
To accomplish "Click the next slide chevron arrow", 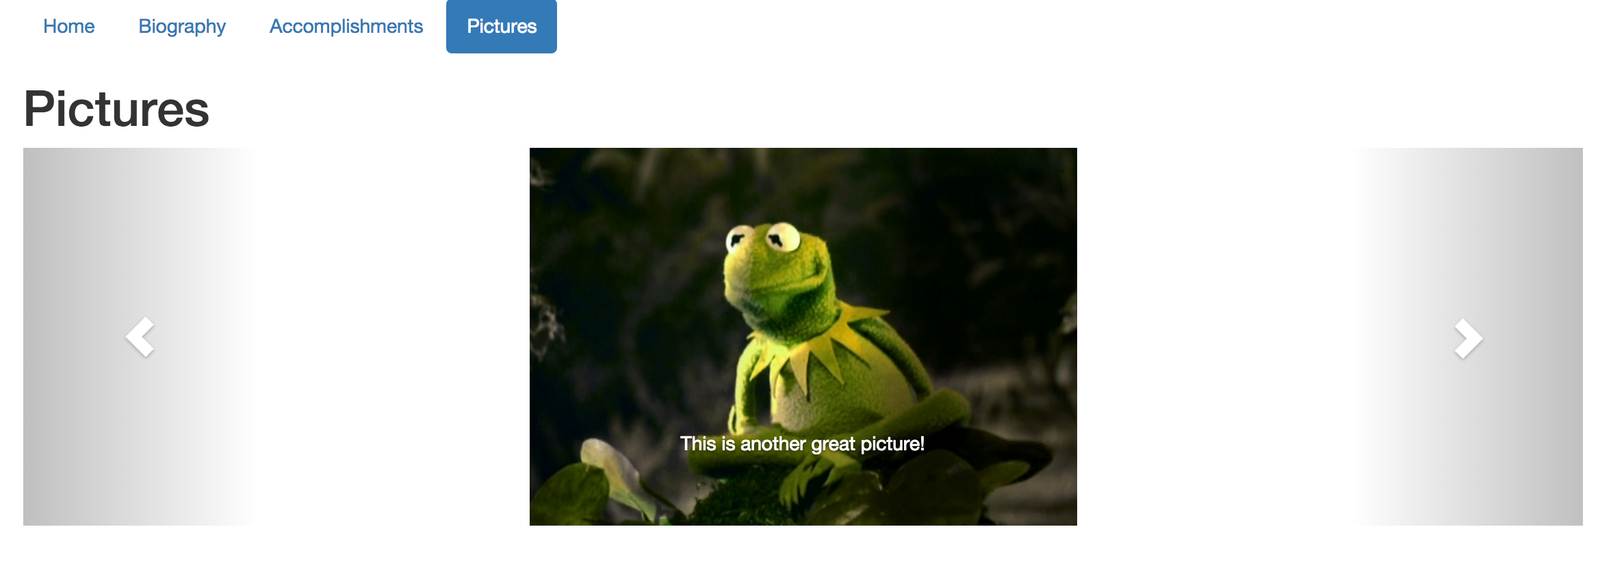I will coord(1468,338).
